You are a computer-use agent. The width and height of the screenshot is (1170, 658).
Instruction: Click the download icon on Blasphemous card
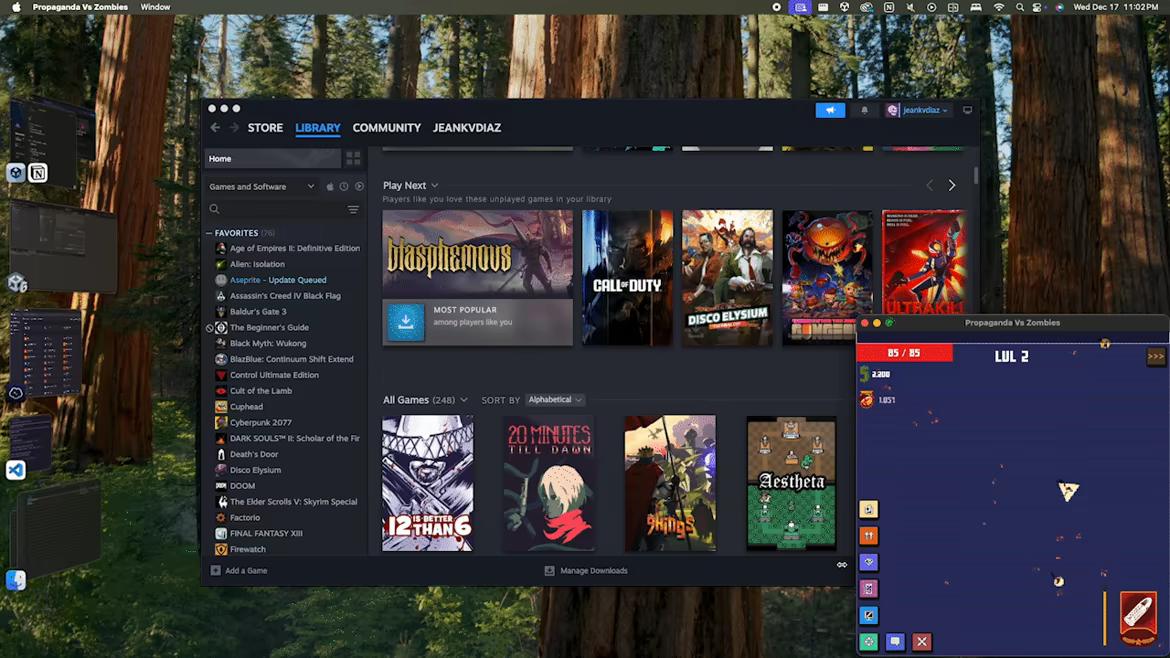tap(406, 322)
